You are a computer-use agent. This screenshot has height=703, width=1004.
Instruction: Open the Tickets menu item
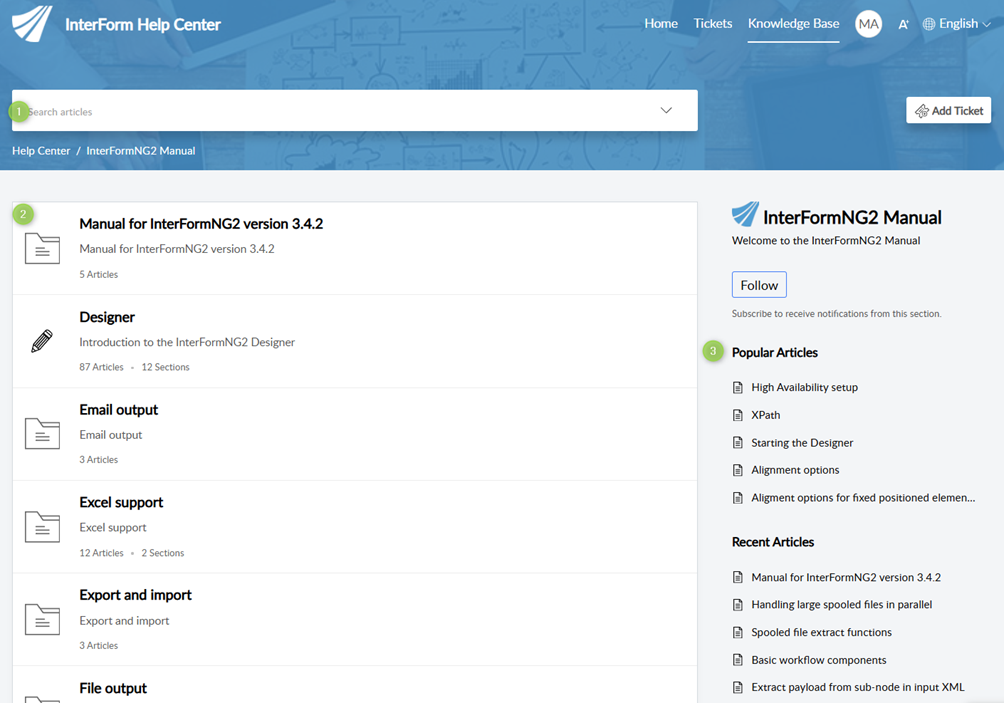pyautogui.click(x=713, y=24)
